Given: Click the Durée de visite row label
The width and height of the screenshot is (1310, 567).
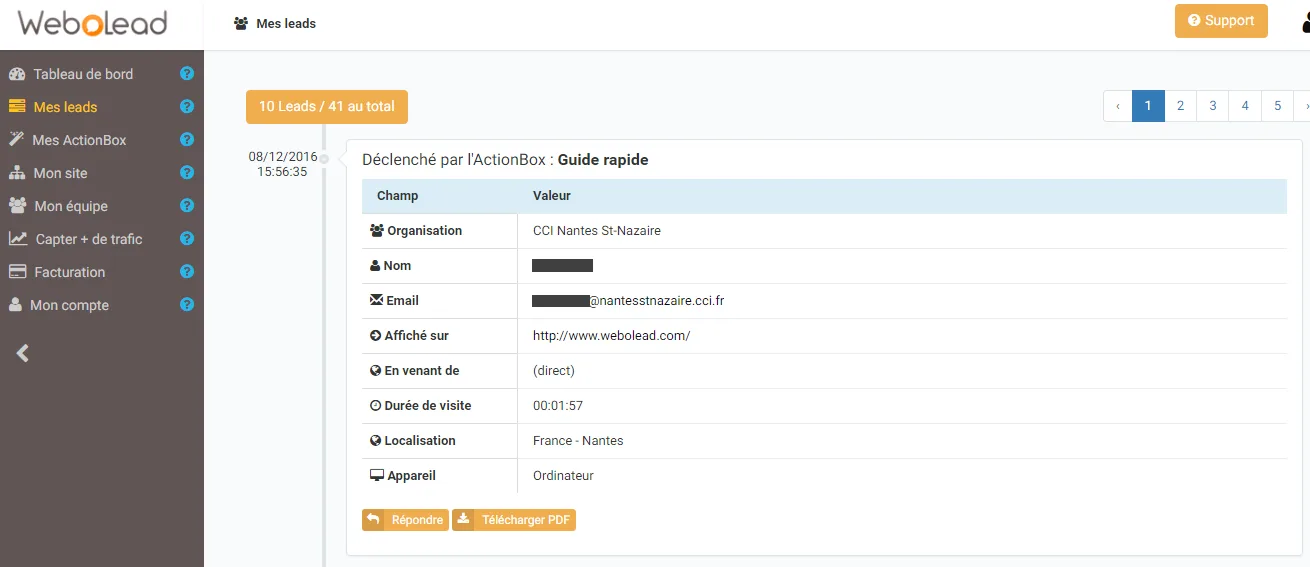Looking at the screenshot, I should pos(420,406).
